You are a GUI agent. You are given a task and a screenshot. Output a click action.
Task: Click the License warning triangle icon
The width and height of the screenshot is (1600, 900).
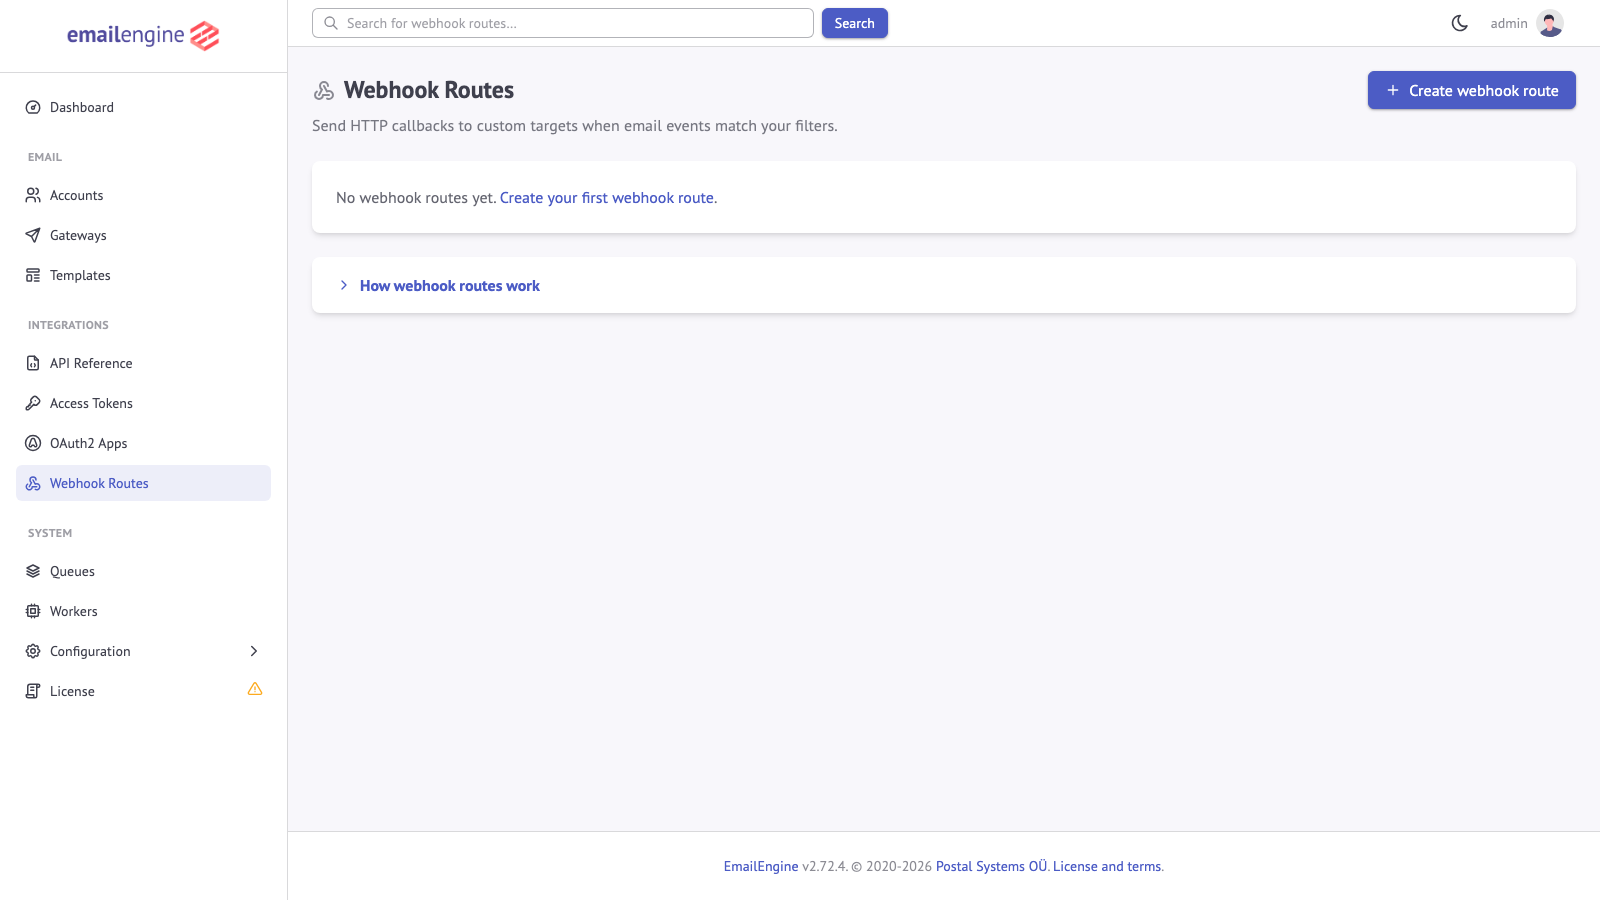pos(255,689)
